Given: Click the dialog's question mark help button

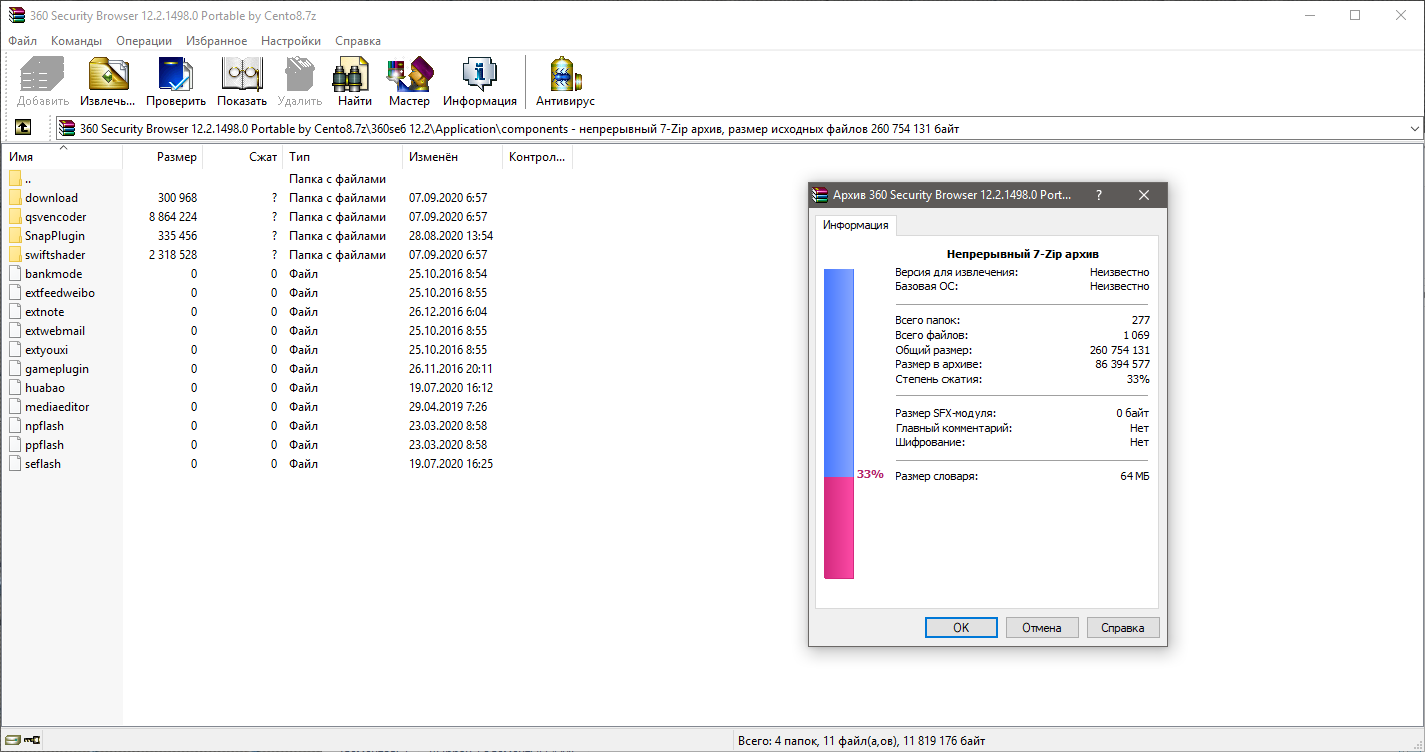Looking at the screenshot, I should pyautogui.click(x=1099, y=196).
